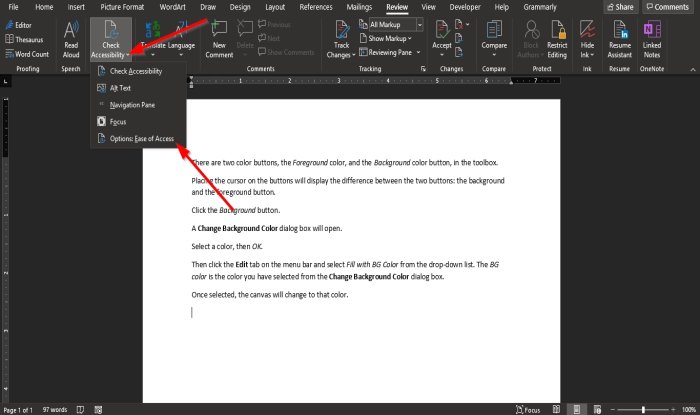Switch to the References tab
This screenshot has height=415, width=700.
(316, 7)
